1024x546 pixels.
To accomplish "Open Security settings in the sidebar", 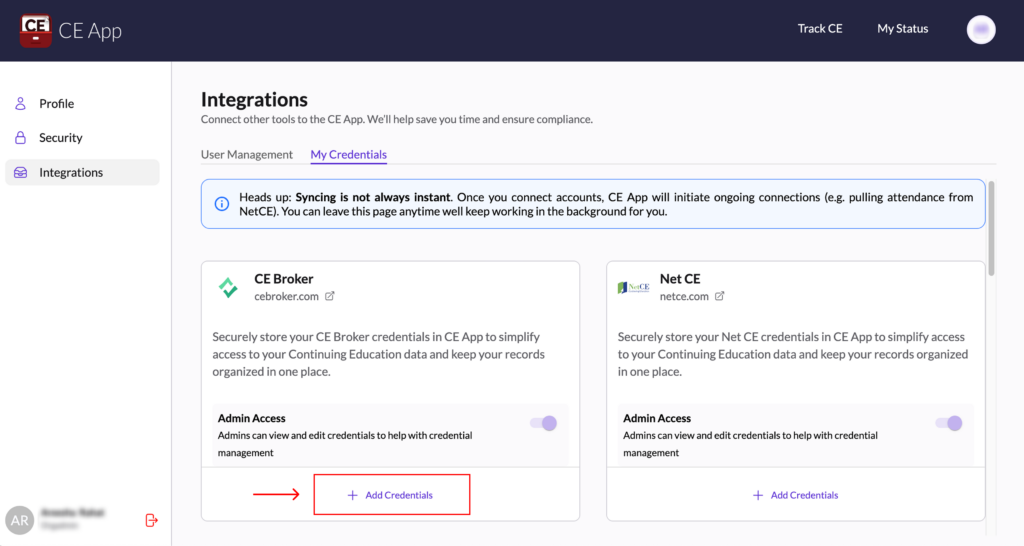I will point(60,138).
